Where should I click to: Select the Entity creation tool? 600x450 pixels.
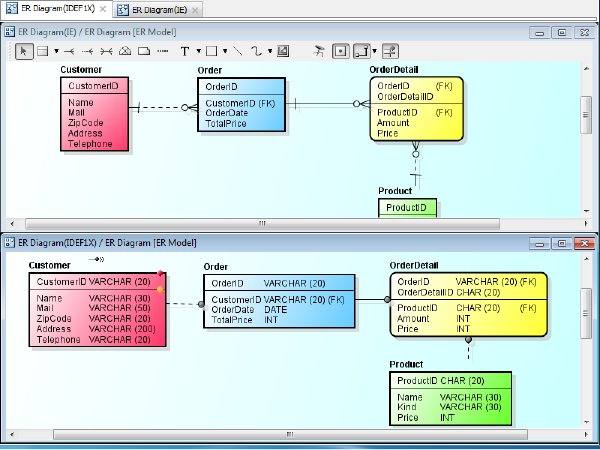tap(42, 50)
